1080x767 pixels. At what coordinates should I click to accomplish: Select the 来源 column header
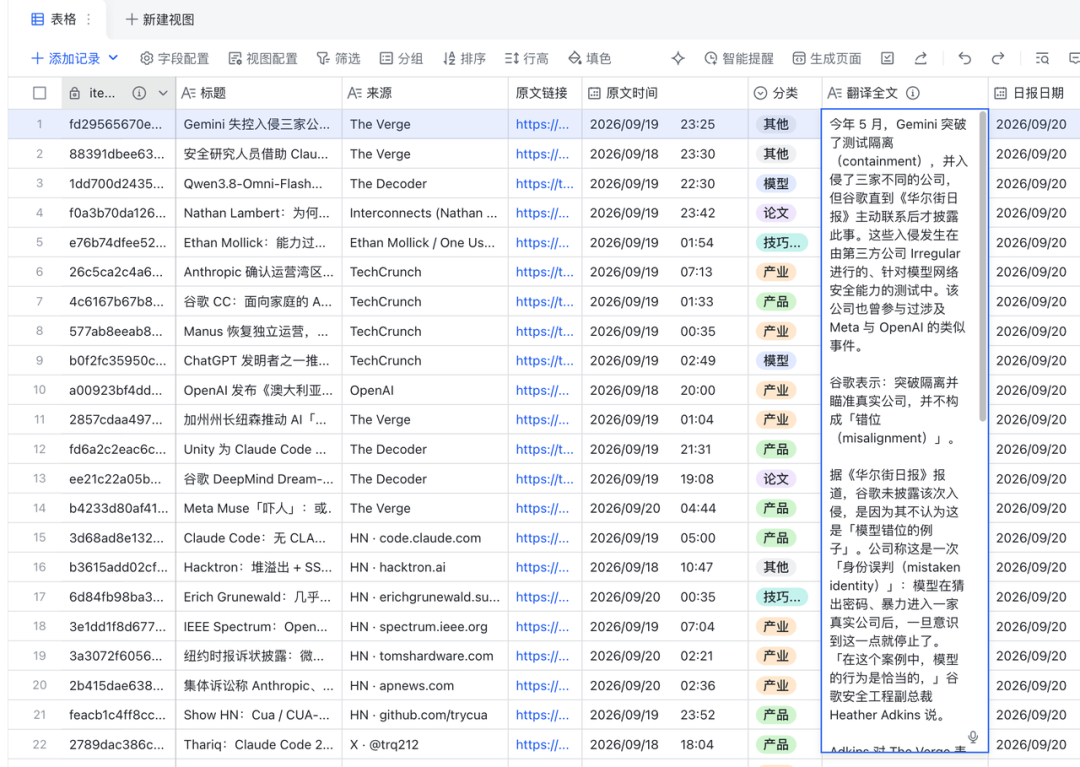point(424,93)
